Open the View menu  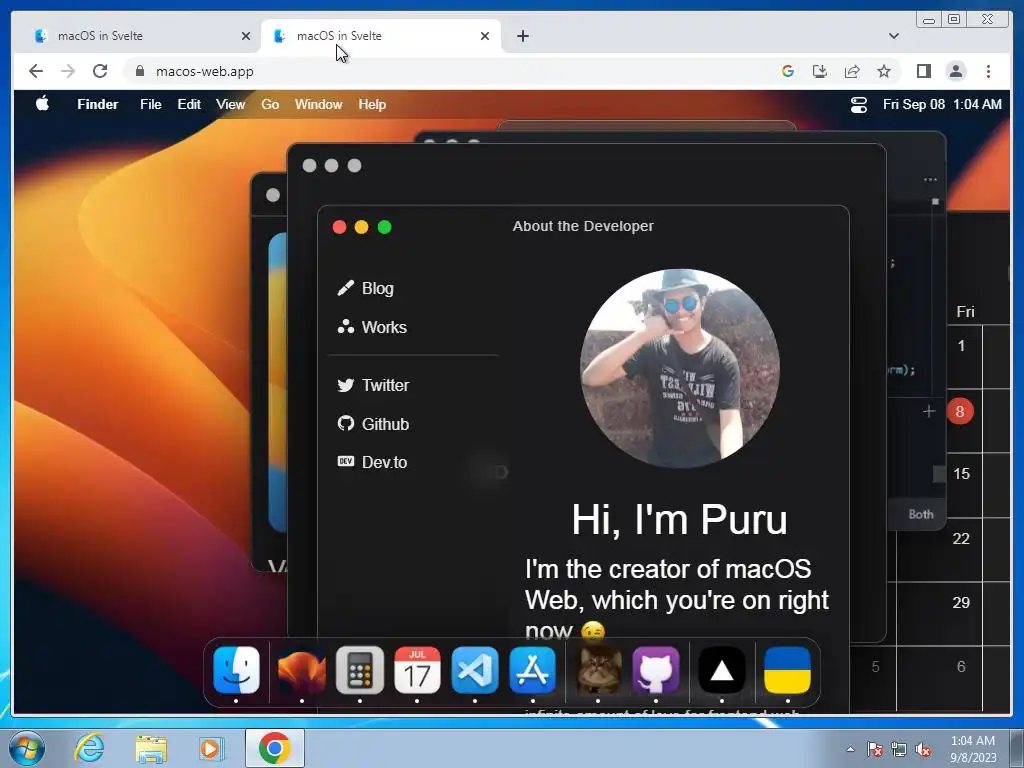click(230, 104)
